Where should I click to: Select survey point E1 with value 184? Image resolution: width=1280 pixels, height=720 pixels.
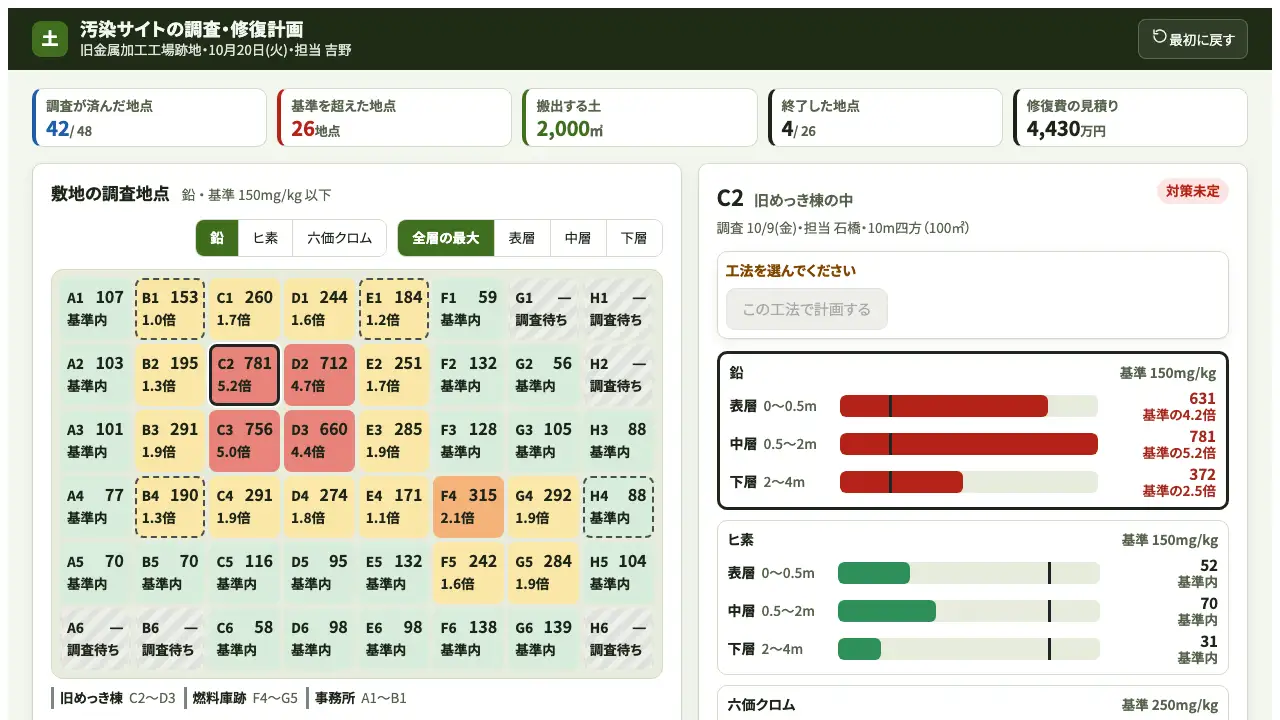pos(394,308)
